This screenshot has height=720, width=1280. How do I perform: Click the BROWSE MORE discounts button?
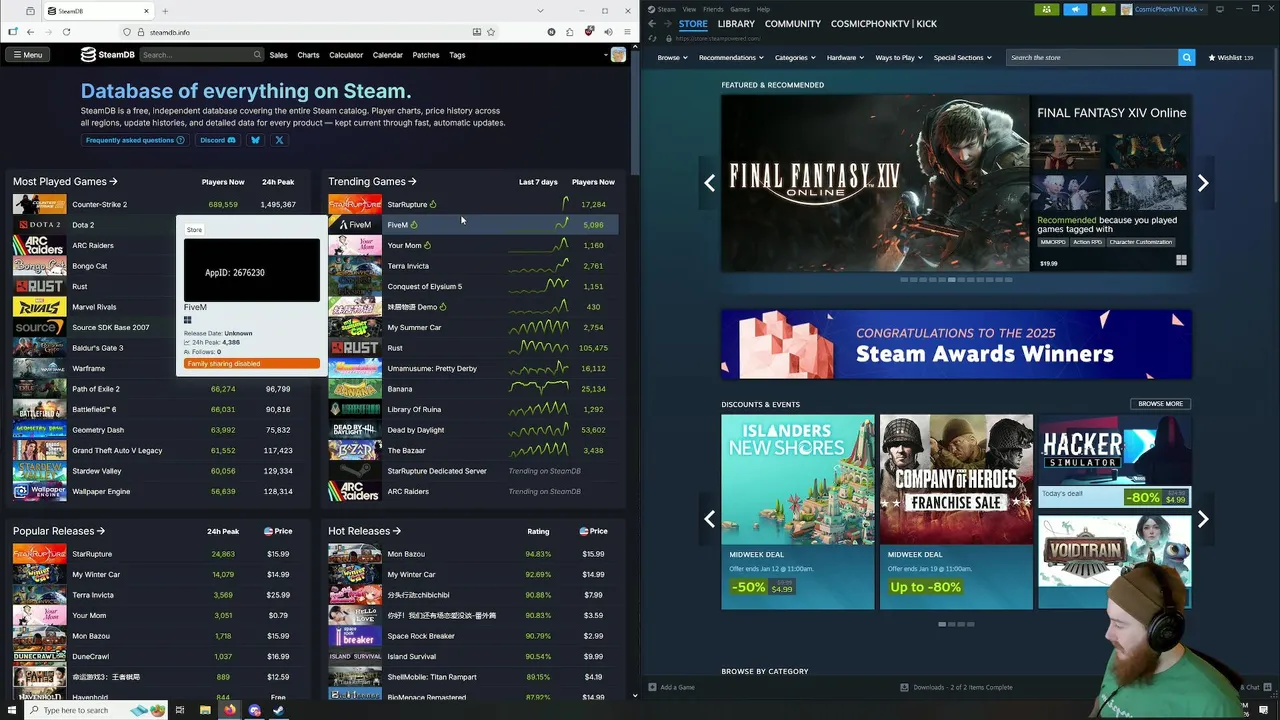(1160, 404)
